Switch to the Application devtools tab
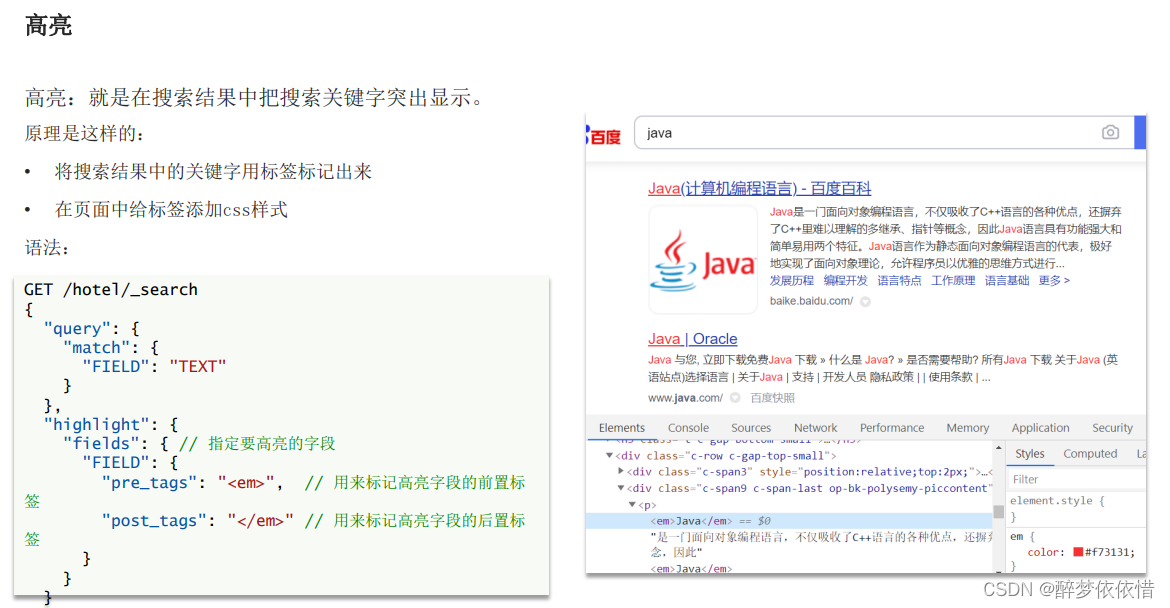This screenshot has width=1170, height=608. click(x=1040, y=427)
